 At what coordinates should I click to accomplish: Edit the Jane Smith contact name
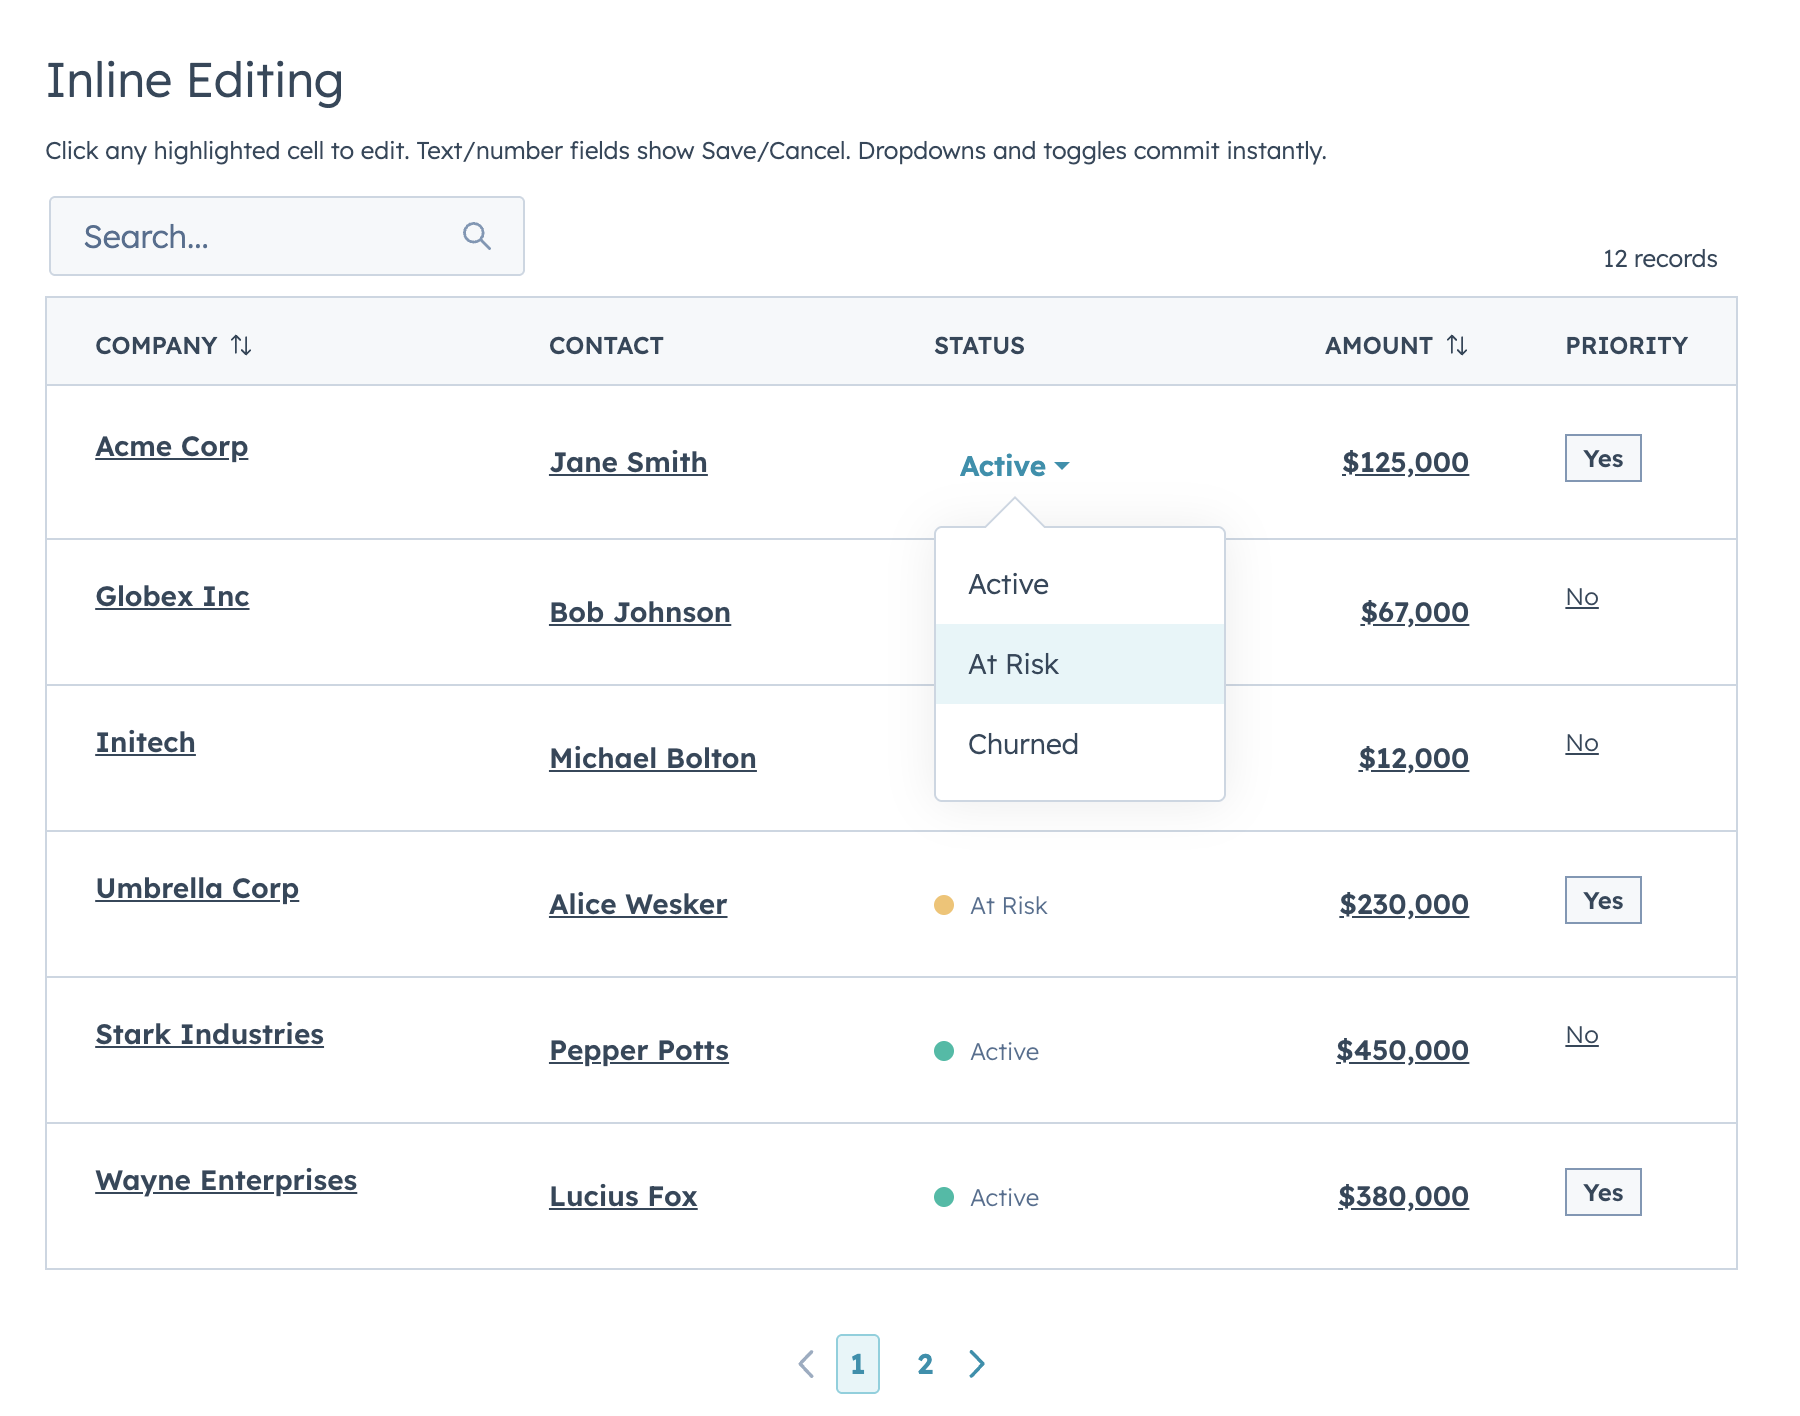point(628,462)
